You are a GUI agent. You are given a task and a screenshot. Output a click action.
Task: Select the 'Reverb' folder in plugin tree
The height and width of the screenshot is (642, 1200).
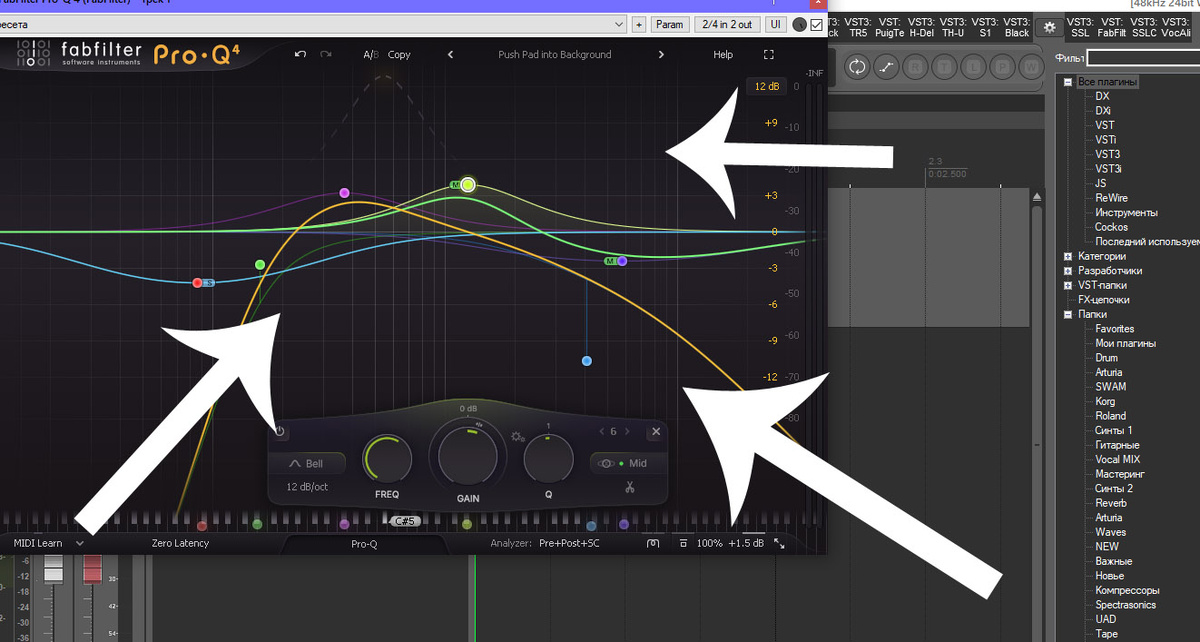(x=1111, y=503)
